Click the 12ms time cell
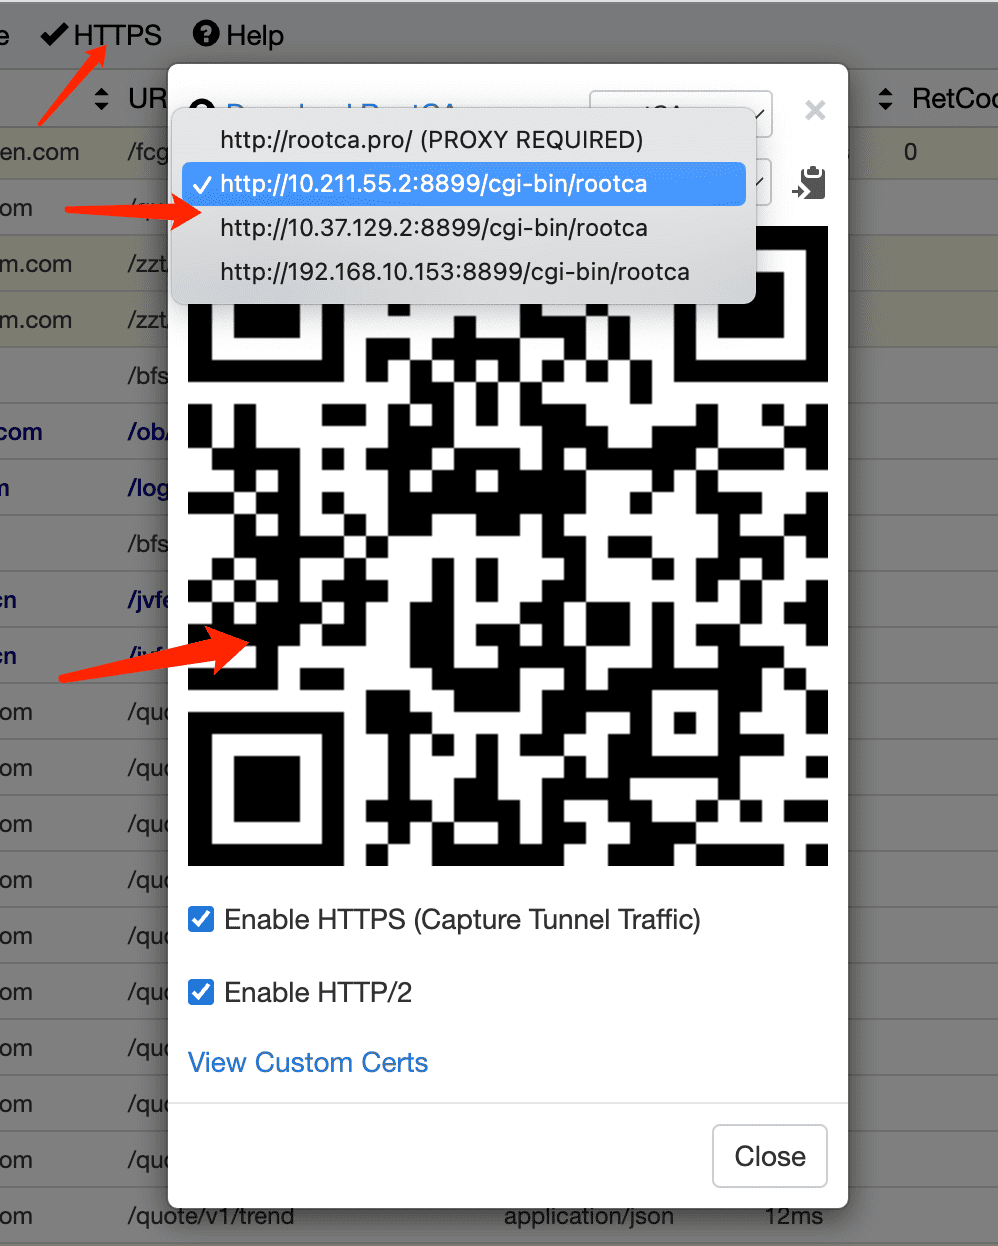The image size is (998, 1246). click(794, 1217)
